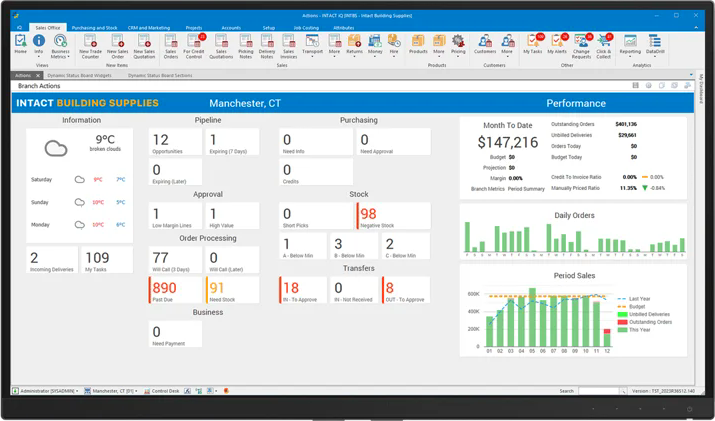Image resolution: width=715 pixels, height=421 pixels.
Task: Click the Control Desk status bar item
Action: (162, 391)
